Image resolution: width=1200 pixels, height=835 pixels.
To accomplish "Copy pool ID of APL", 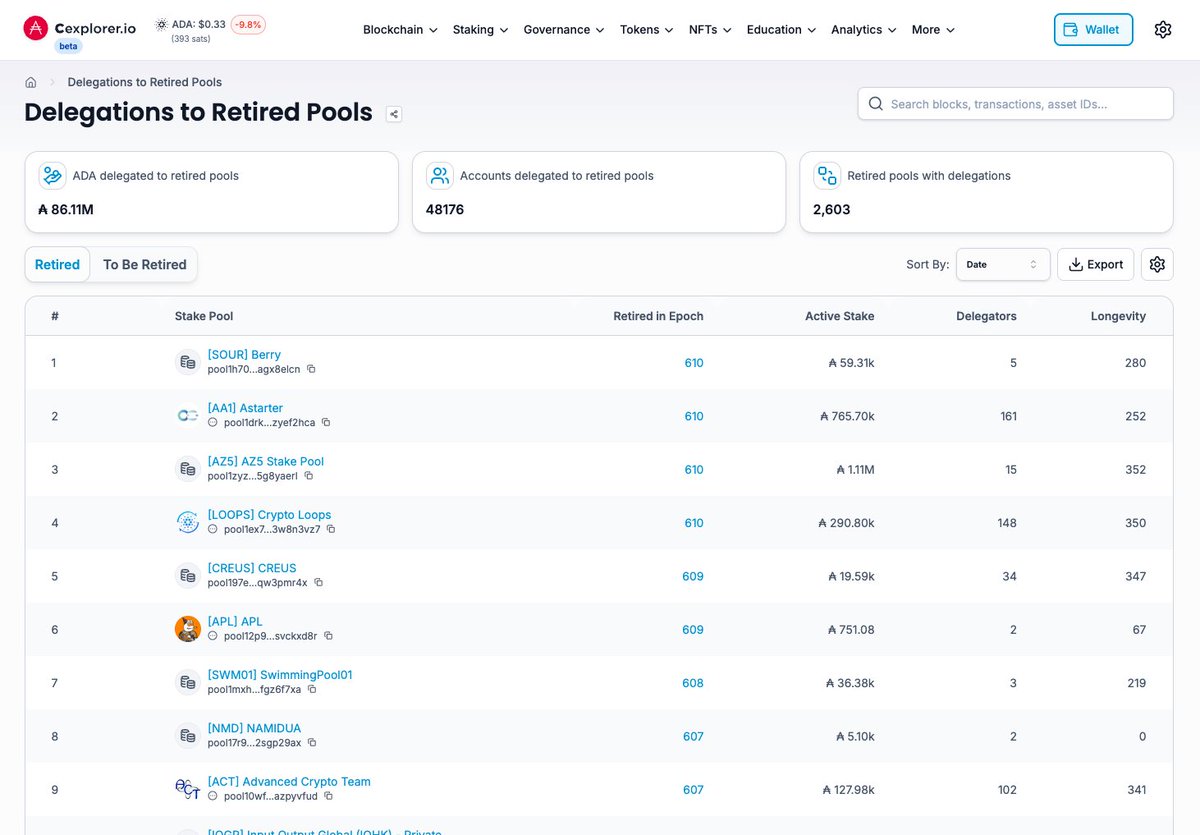I will coord(328,636).
